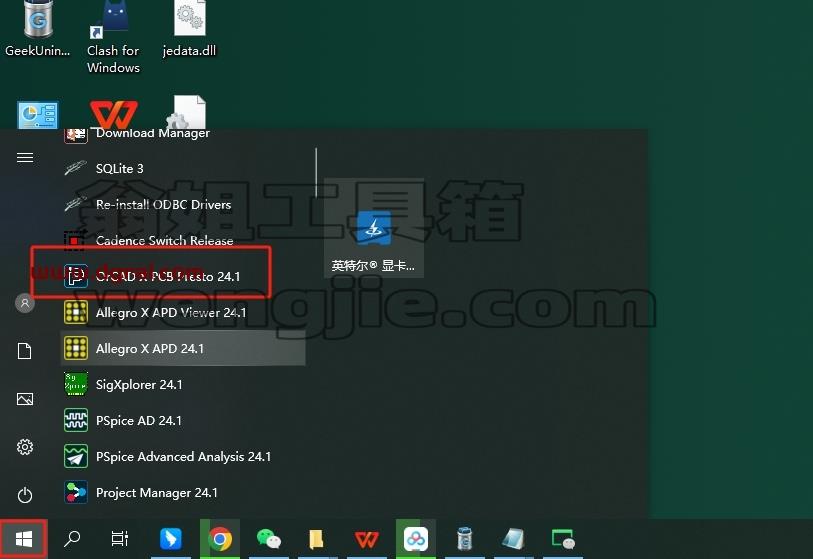
Task: Open WeChat from taskbar
Action: click(269, 539)
